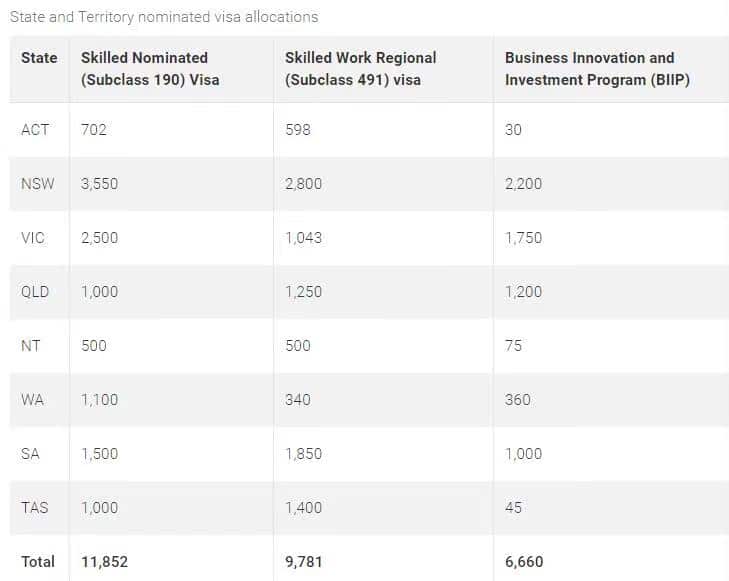The height and width of the screenshot is (581, 729).
Task: Select the NSW 3,550 cell
Action: 99,184
